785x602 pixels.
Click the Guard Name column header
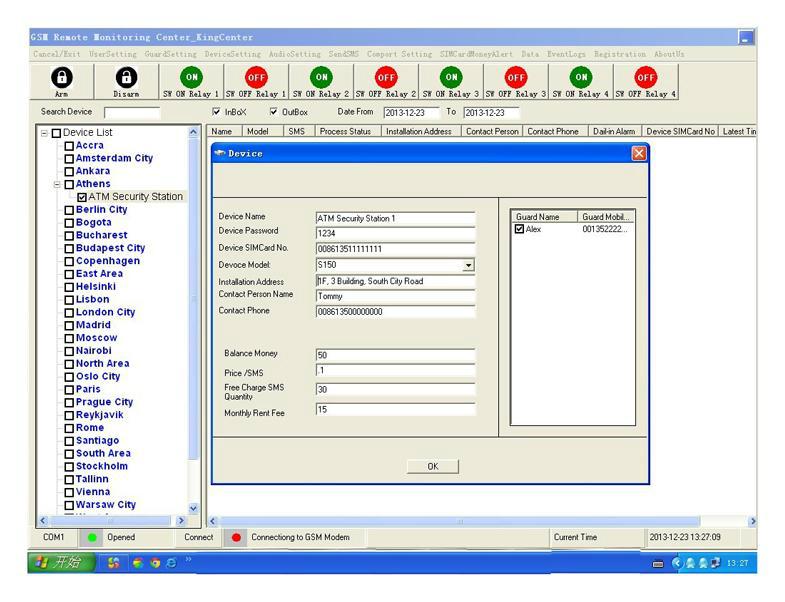tap(544, 217)
